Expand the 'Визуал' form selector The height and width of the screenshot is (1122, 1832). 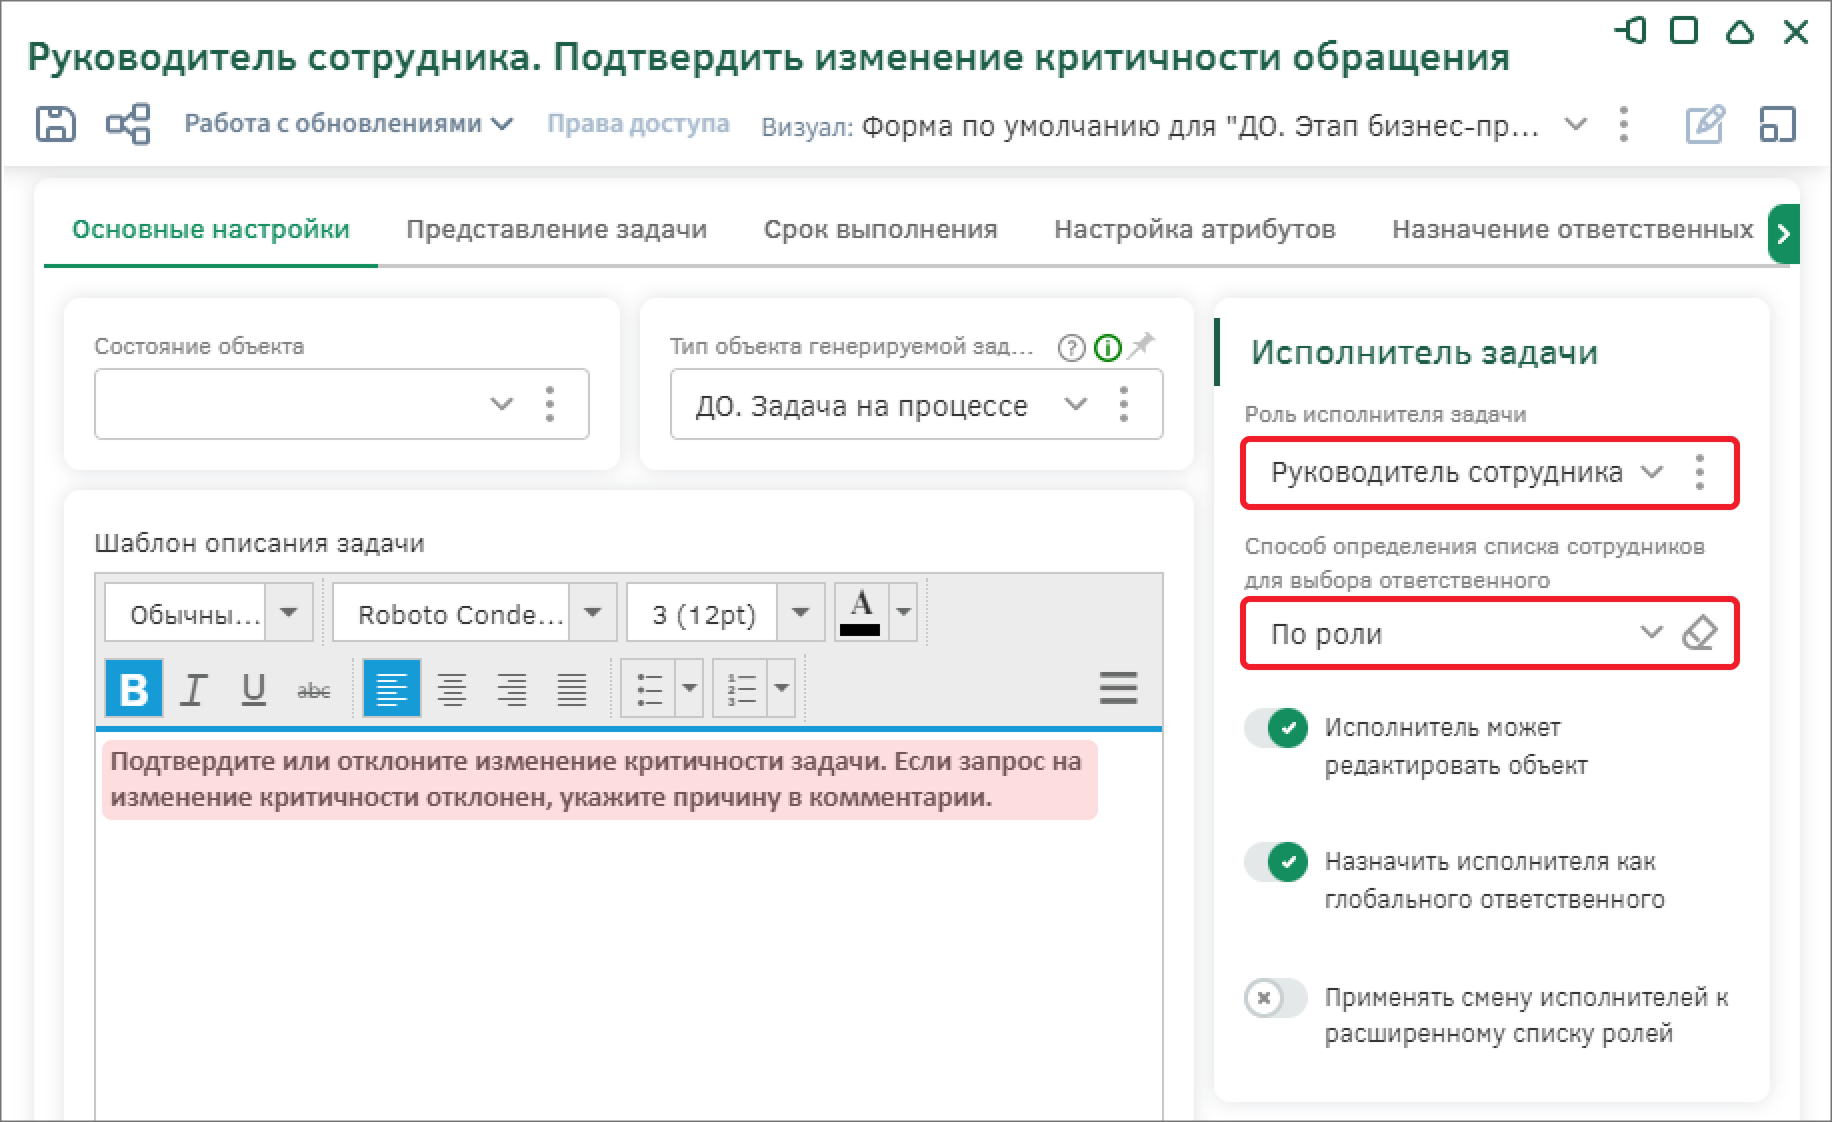click(1575, 125)
